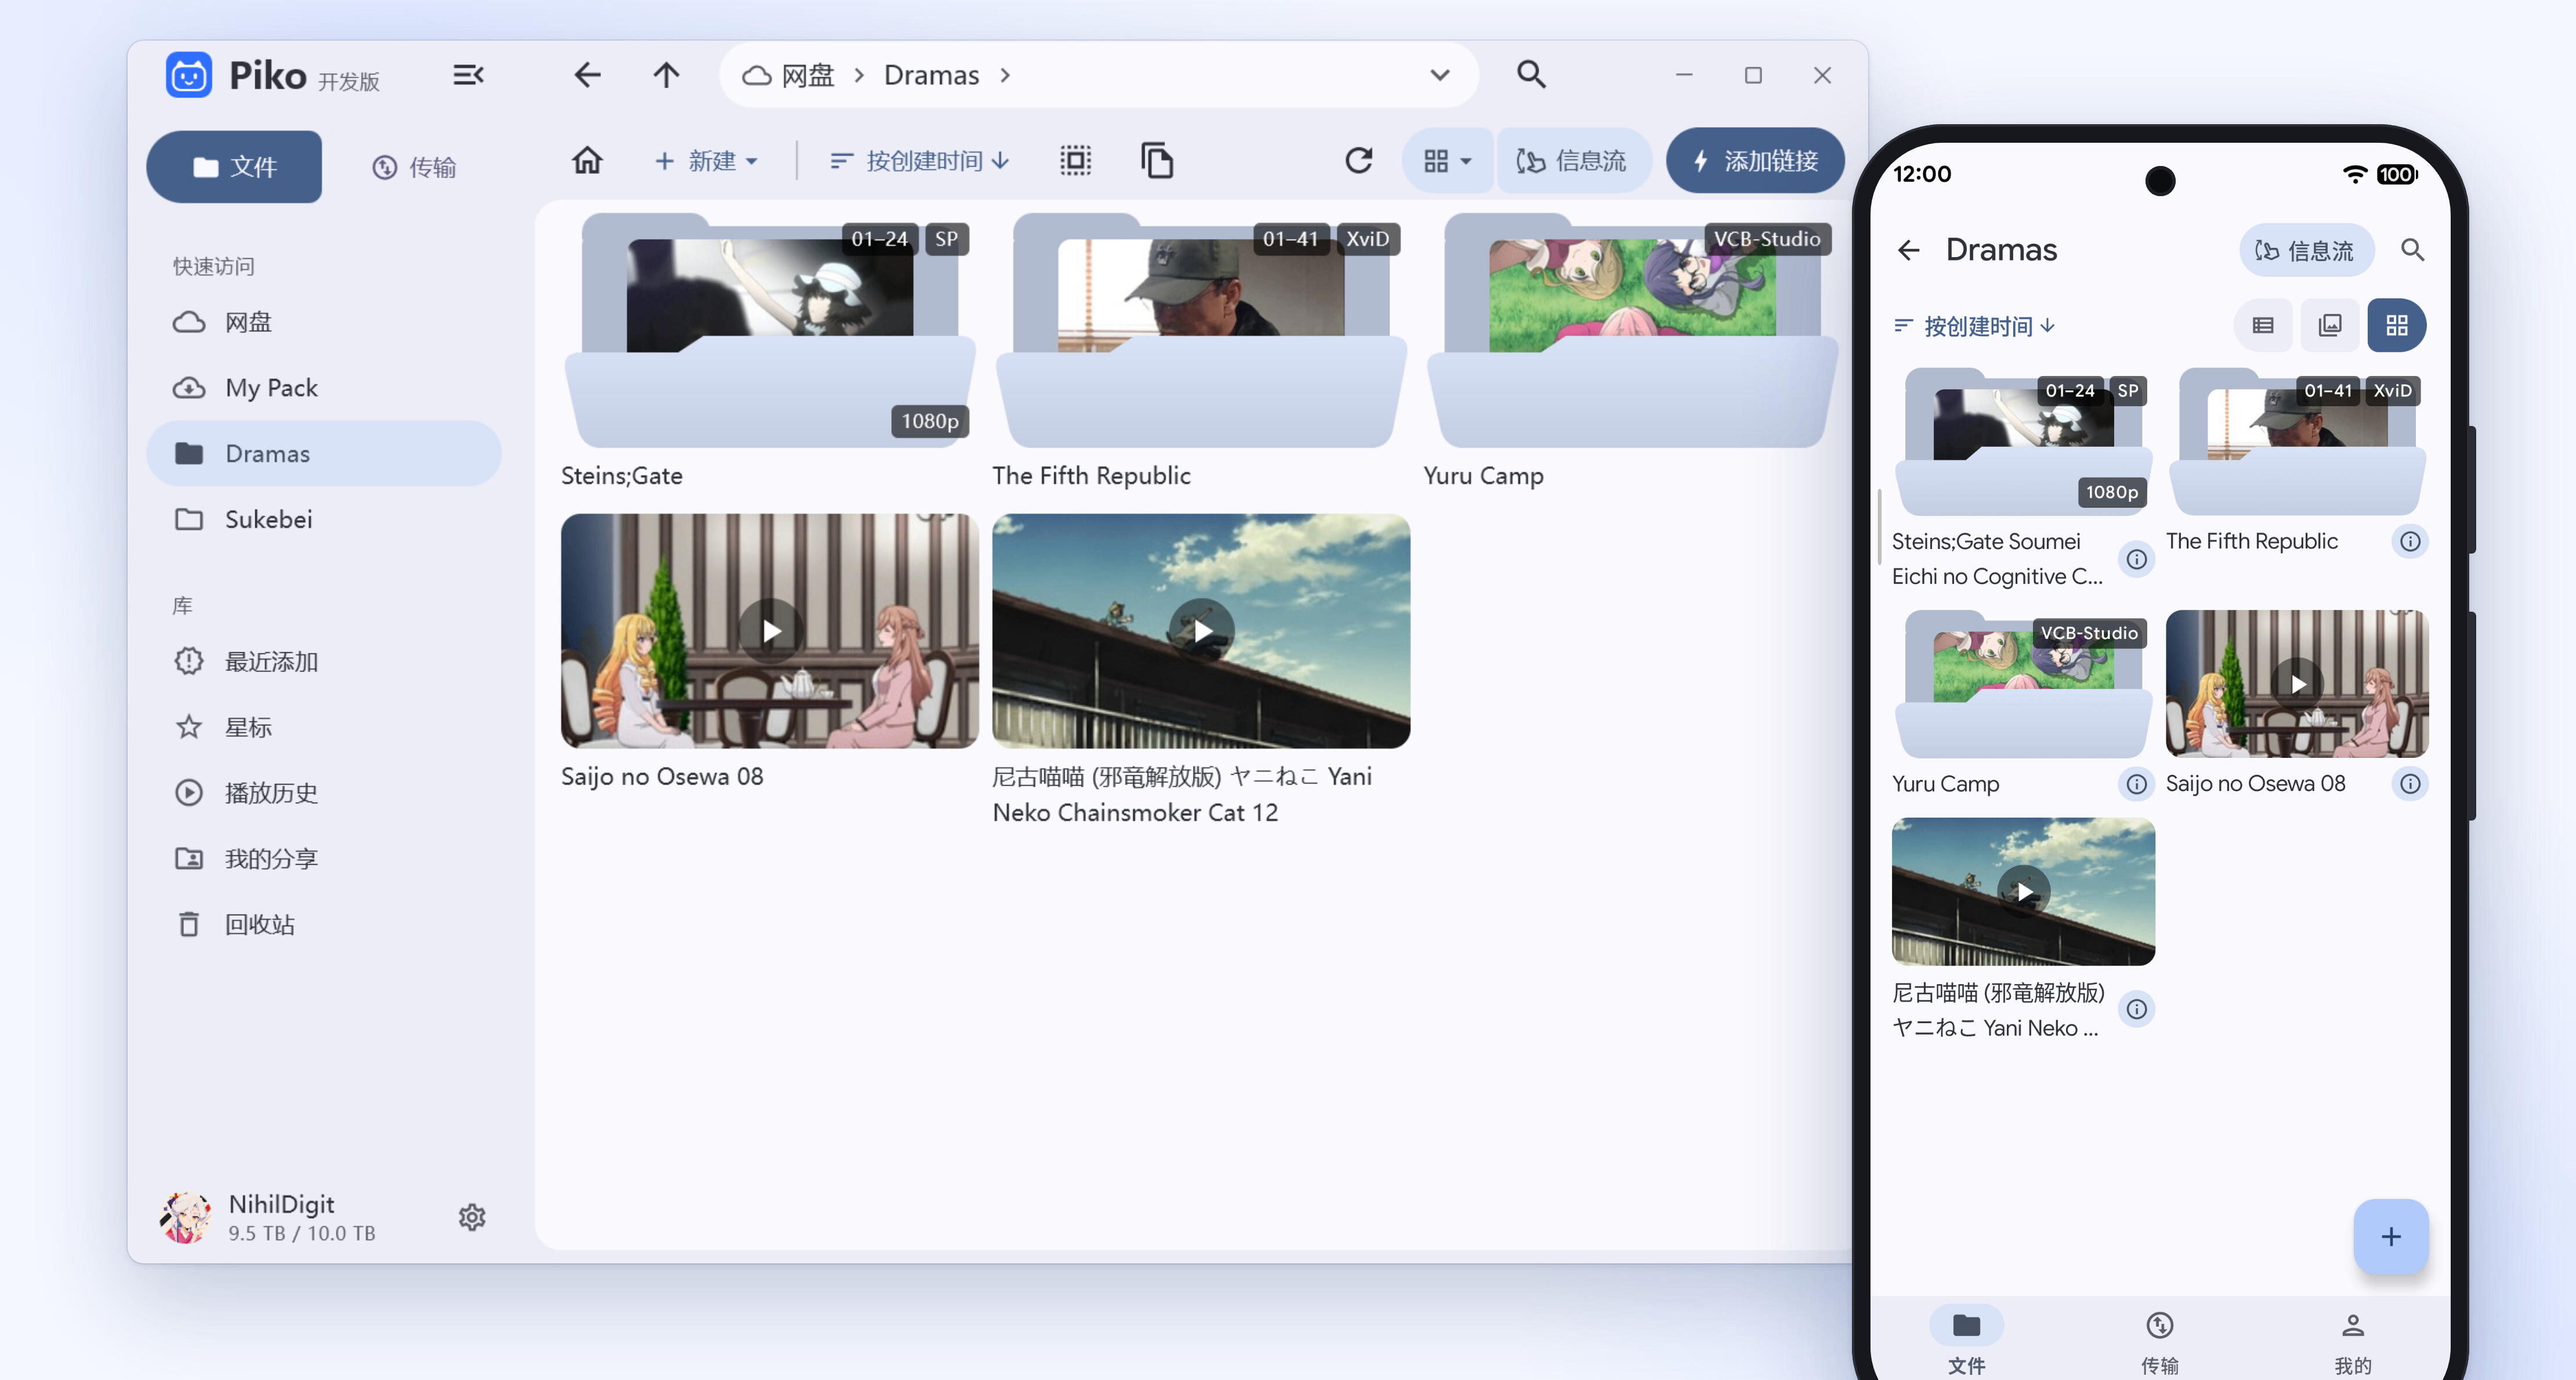Screen dimensions: 2576x1380
Task: Play Saijo no Osewa 08 desktop video
Action: pos(770,631)
